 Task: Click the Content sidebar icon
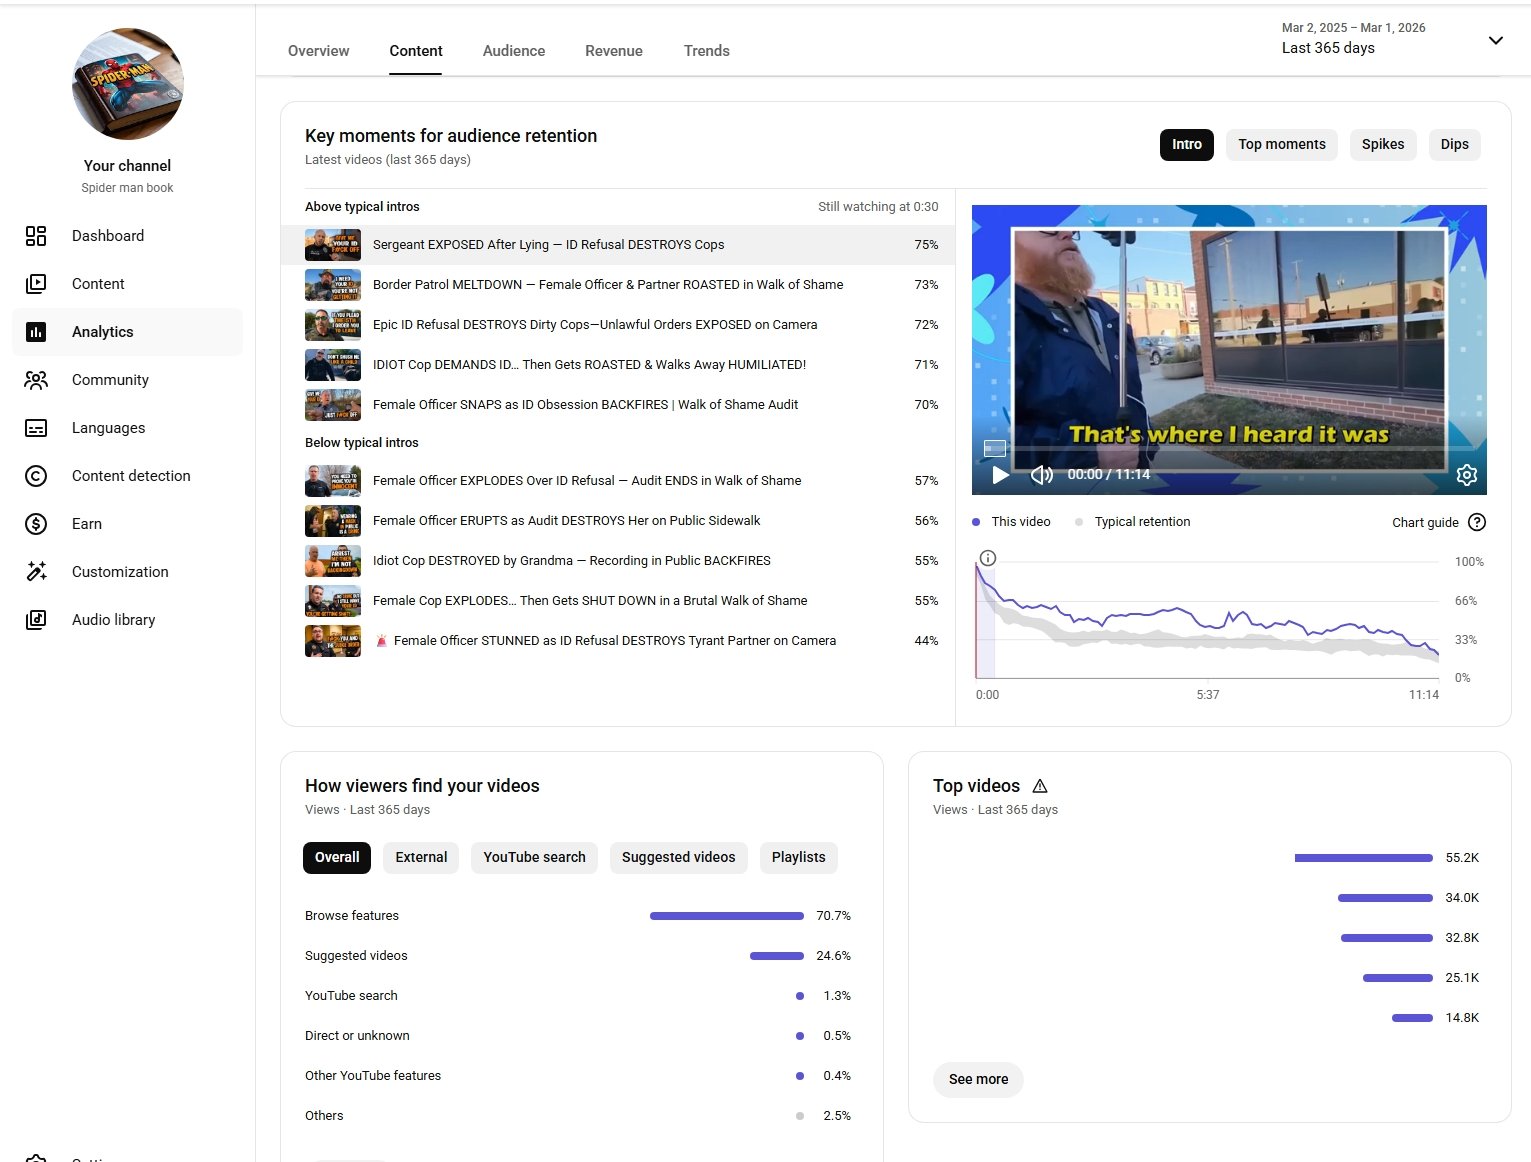point(36,284)
